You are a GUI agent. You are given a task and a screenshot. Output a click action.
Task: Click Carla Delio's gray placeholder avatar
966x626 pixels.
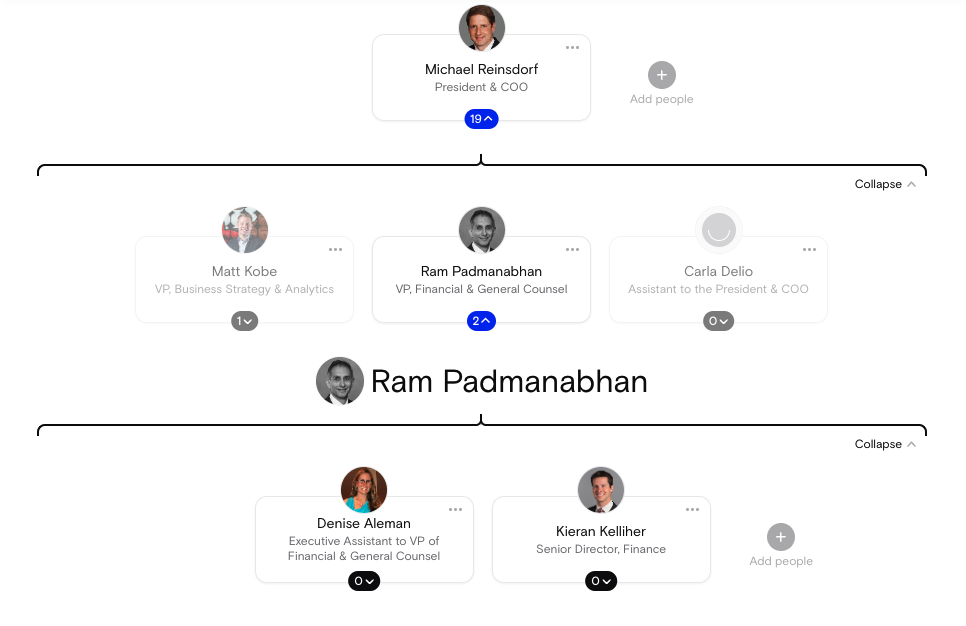718,229
